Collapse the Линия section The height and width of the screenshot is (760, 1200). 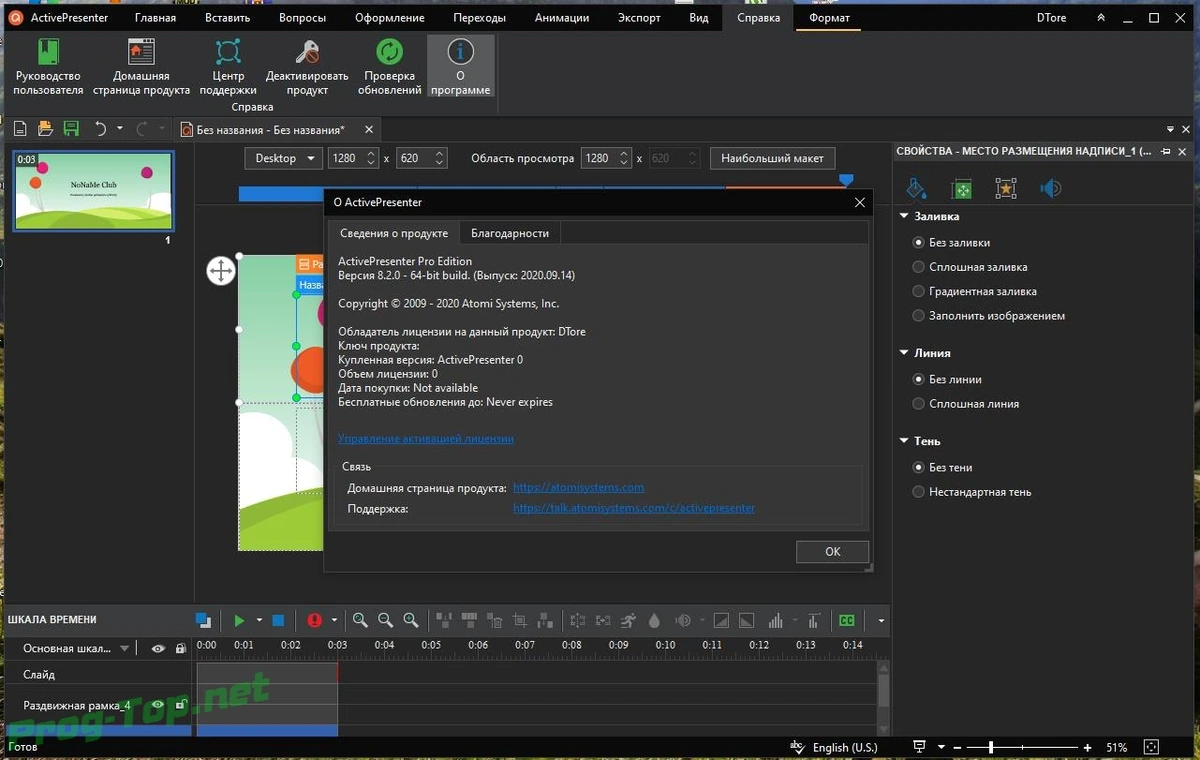(904, 353)
